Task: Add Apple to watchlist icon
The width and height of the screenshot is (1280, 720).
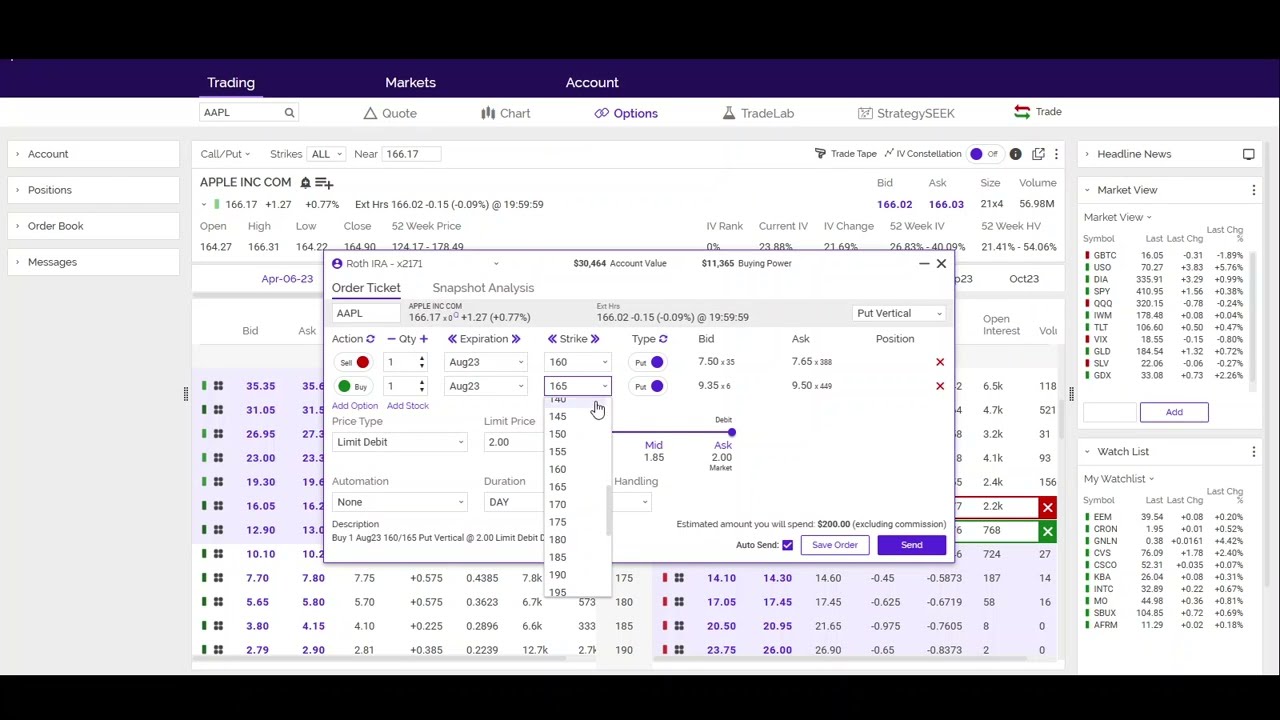Action: pos(324,183)
